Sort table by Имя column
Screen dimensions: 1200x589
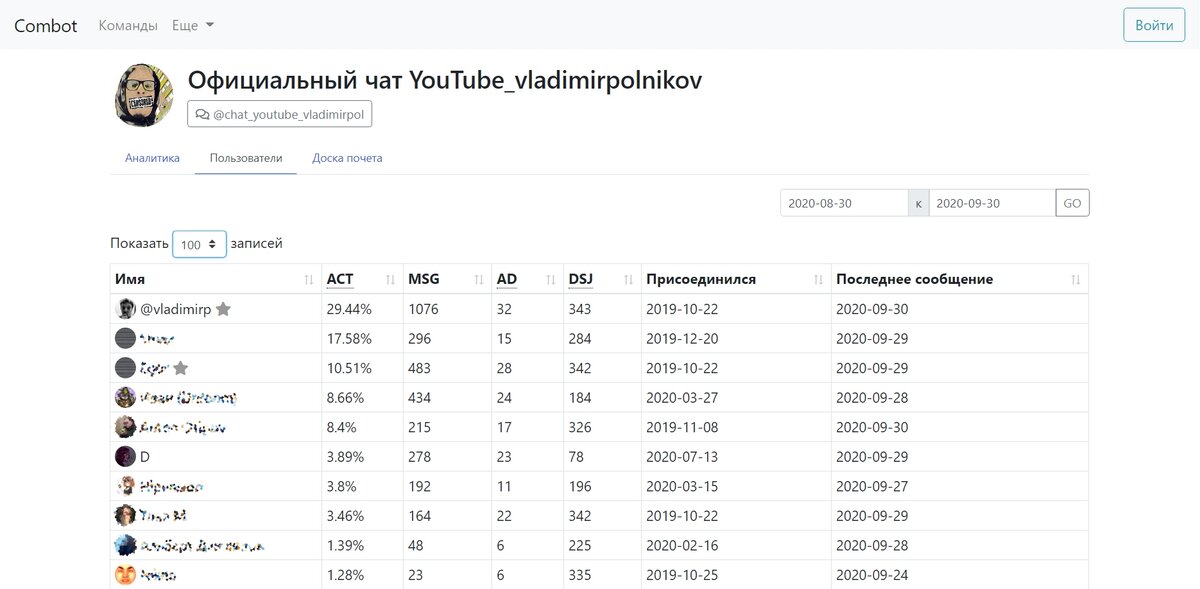[215, 279]
